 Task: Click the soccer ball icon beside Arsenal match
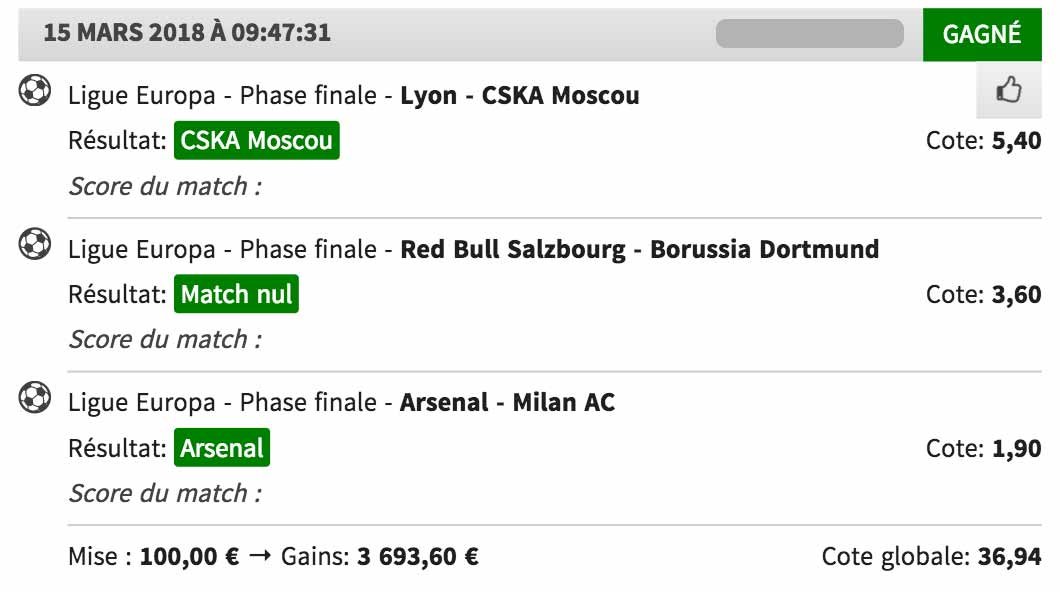click(34, 397)
